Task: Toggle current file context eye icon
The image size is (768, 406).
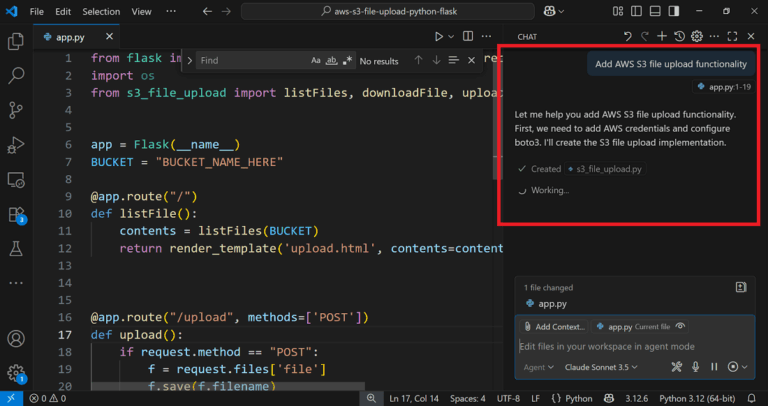Action: point(680,326)
